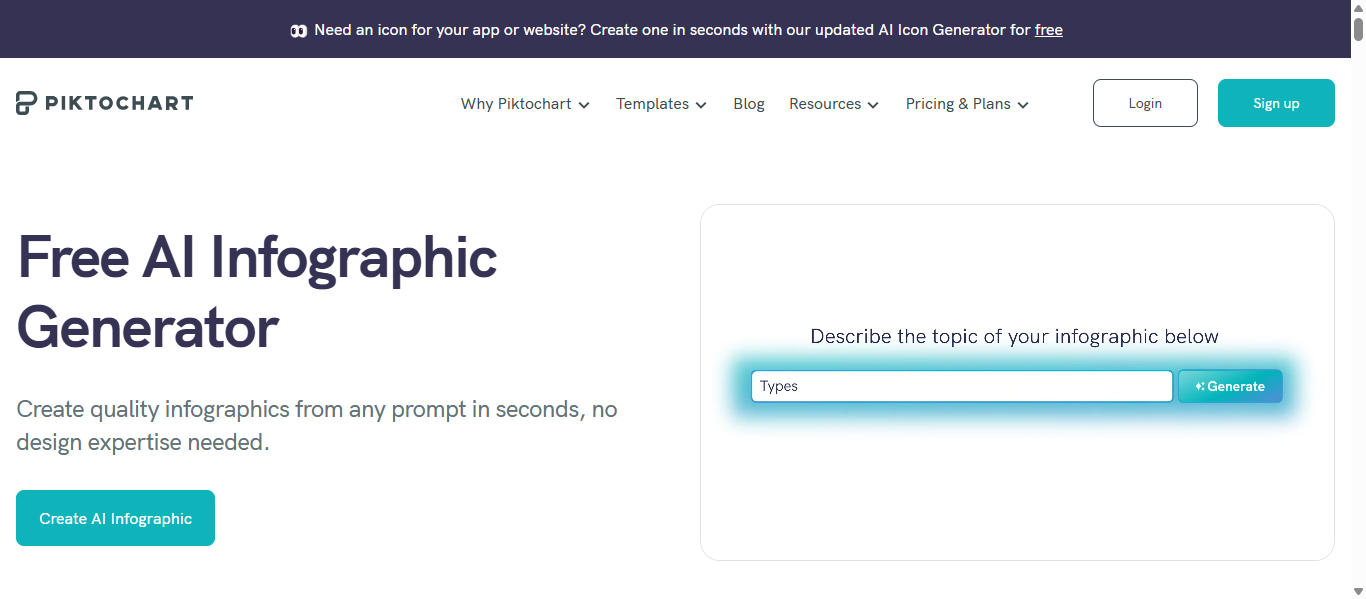Click the sparkle icon on the Generate button
This screenshot has width=1366, height=599.
point(1200,386)
